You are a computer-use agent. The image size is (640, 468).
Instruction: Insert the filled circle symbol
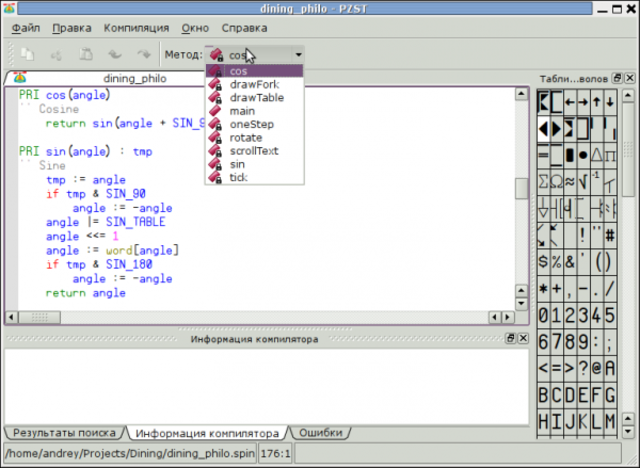pyautogui.click(x=583, y=155)
